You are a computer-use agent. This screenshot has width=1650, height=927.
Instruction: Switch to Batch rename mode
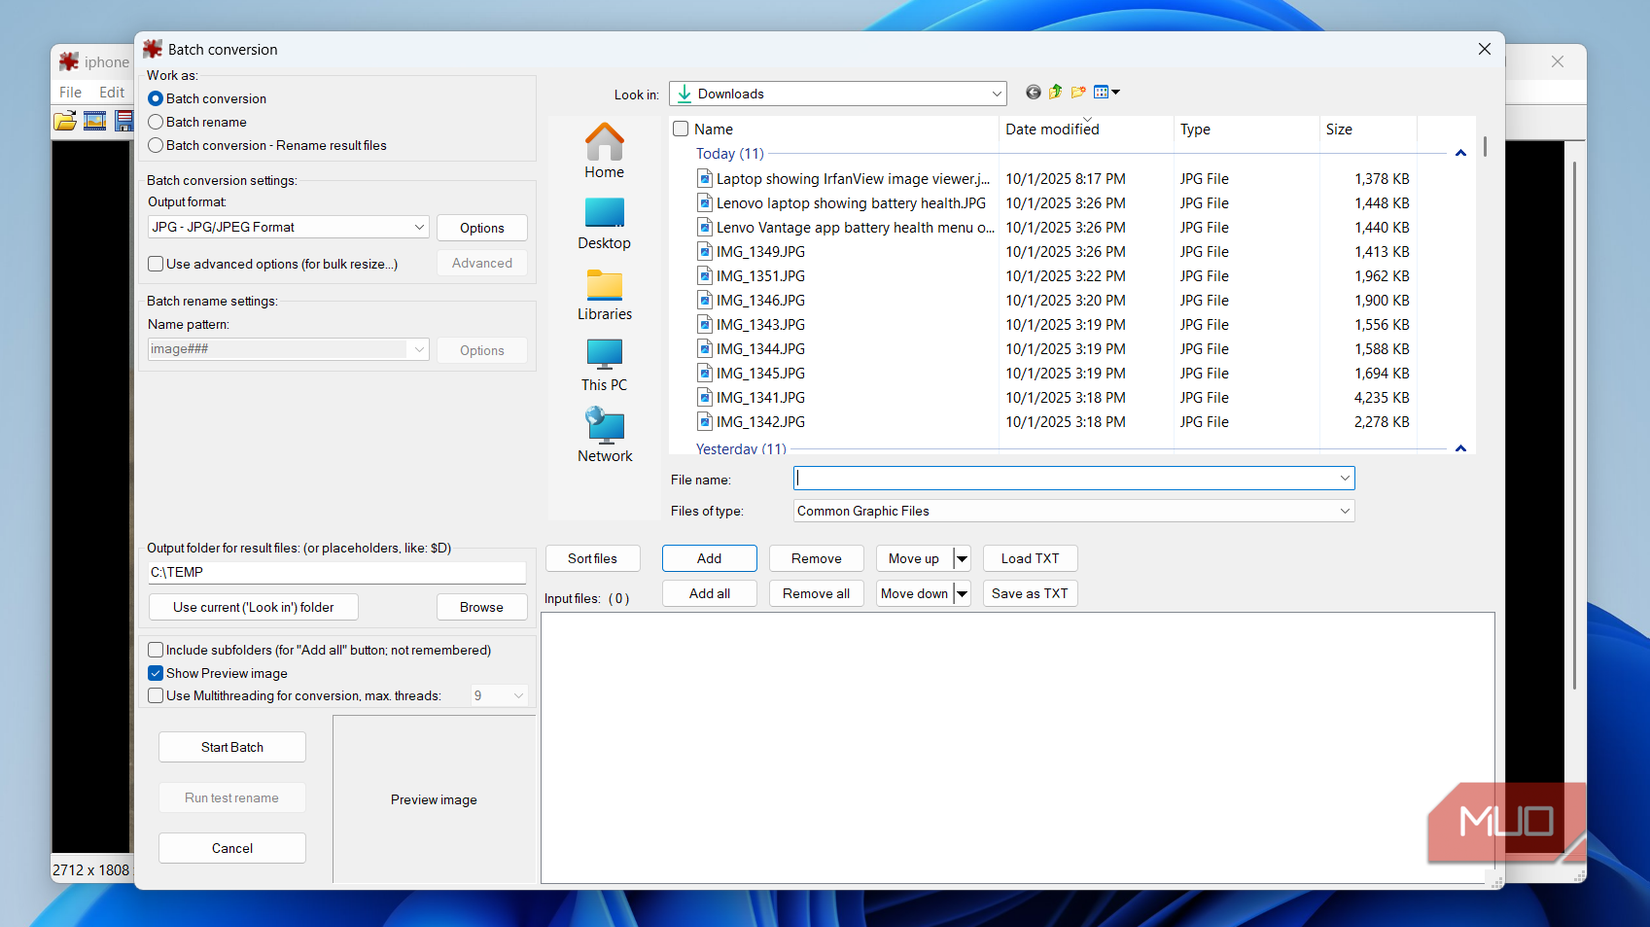pyautogui.click(x=156, y=121)
